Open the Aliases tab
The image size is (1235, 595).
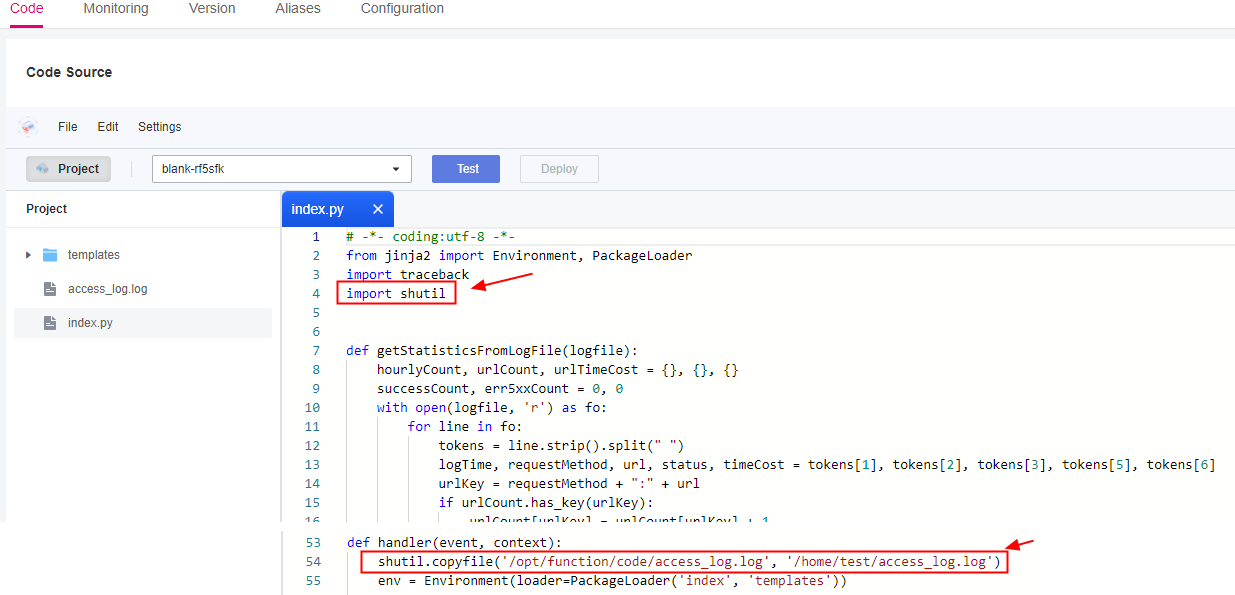click(x=298, y=9)
